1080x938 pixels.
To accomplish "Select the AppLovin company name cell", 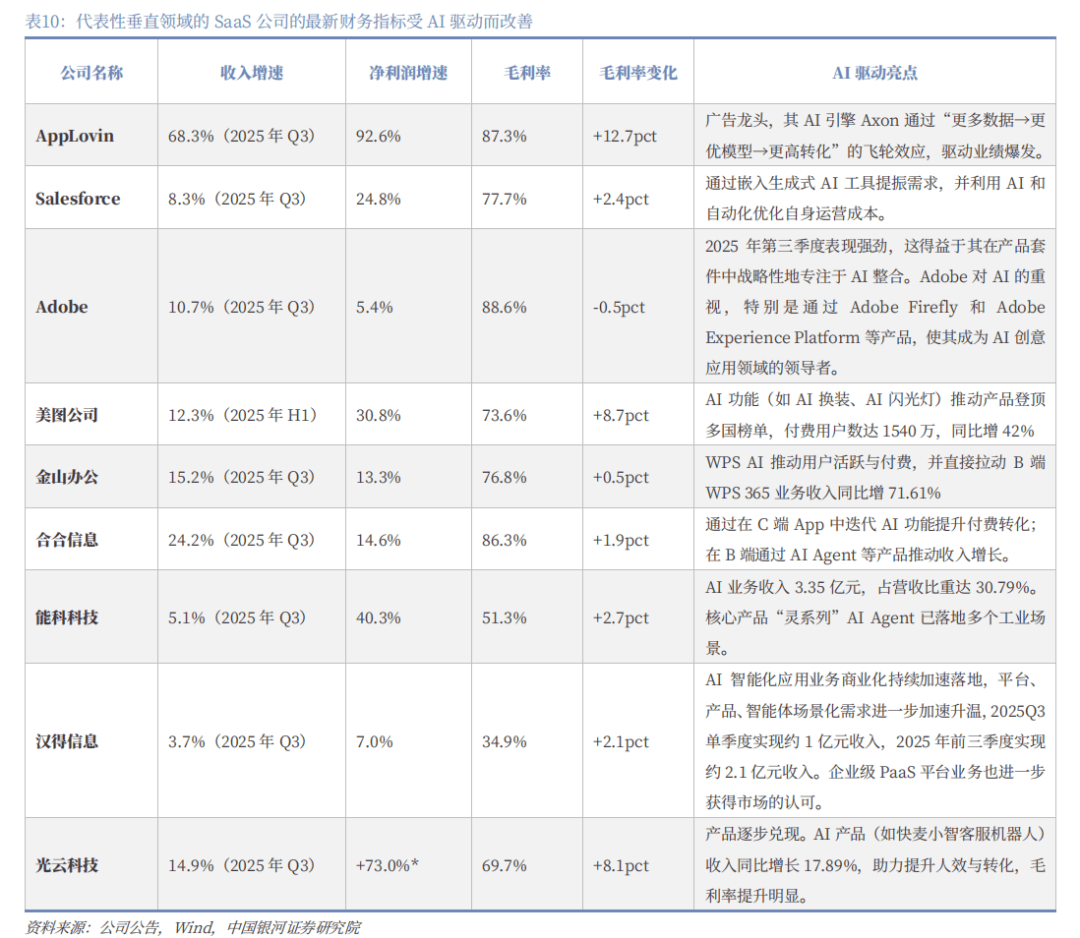I will pyautogui.click(x=75, y=135).
